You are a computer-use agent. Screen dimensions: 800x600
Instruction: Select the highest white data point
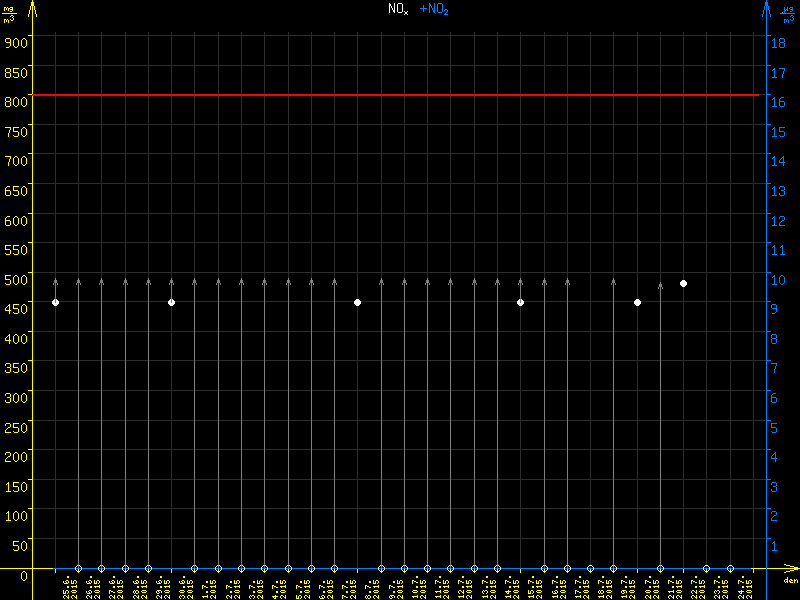coord(684,284)
